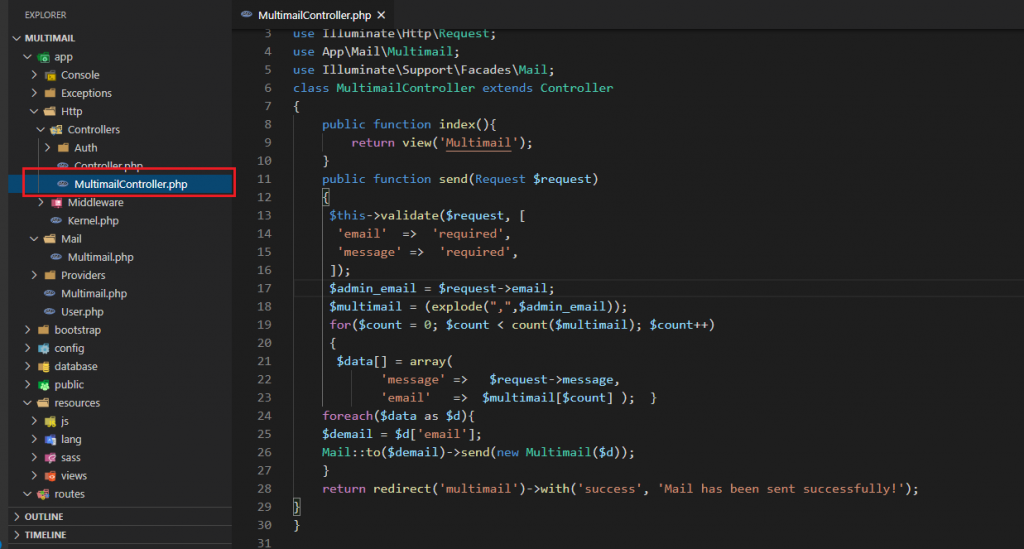Image resolution: width=1024 pixels, height=549 pixels.
Task: Click the PHP icon beside Kernel.php
Action: (57, 221)
